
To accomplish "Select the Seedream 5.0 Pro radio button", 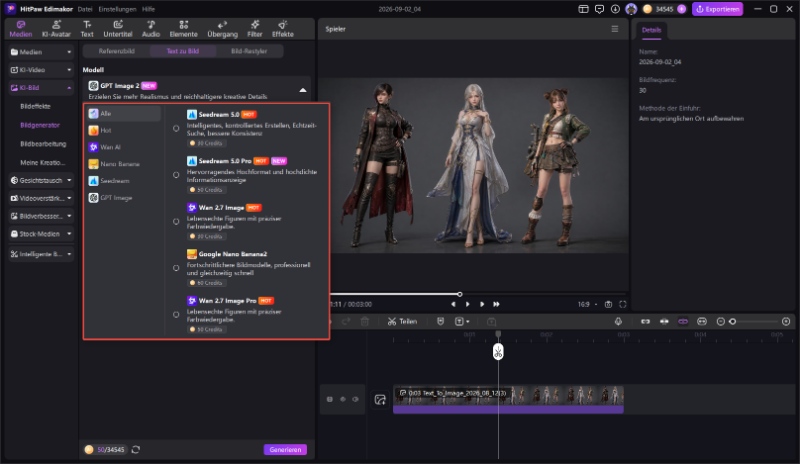I will (x=176, y=175).
